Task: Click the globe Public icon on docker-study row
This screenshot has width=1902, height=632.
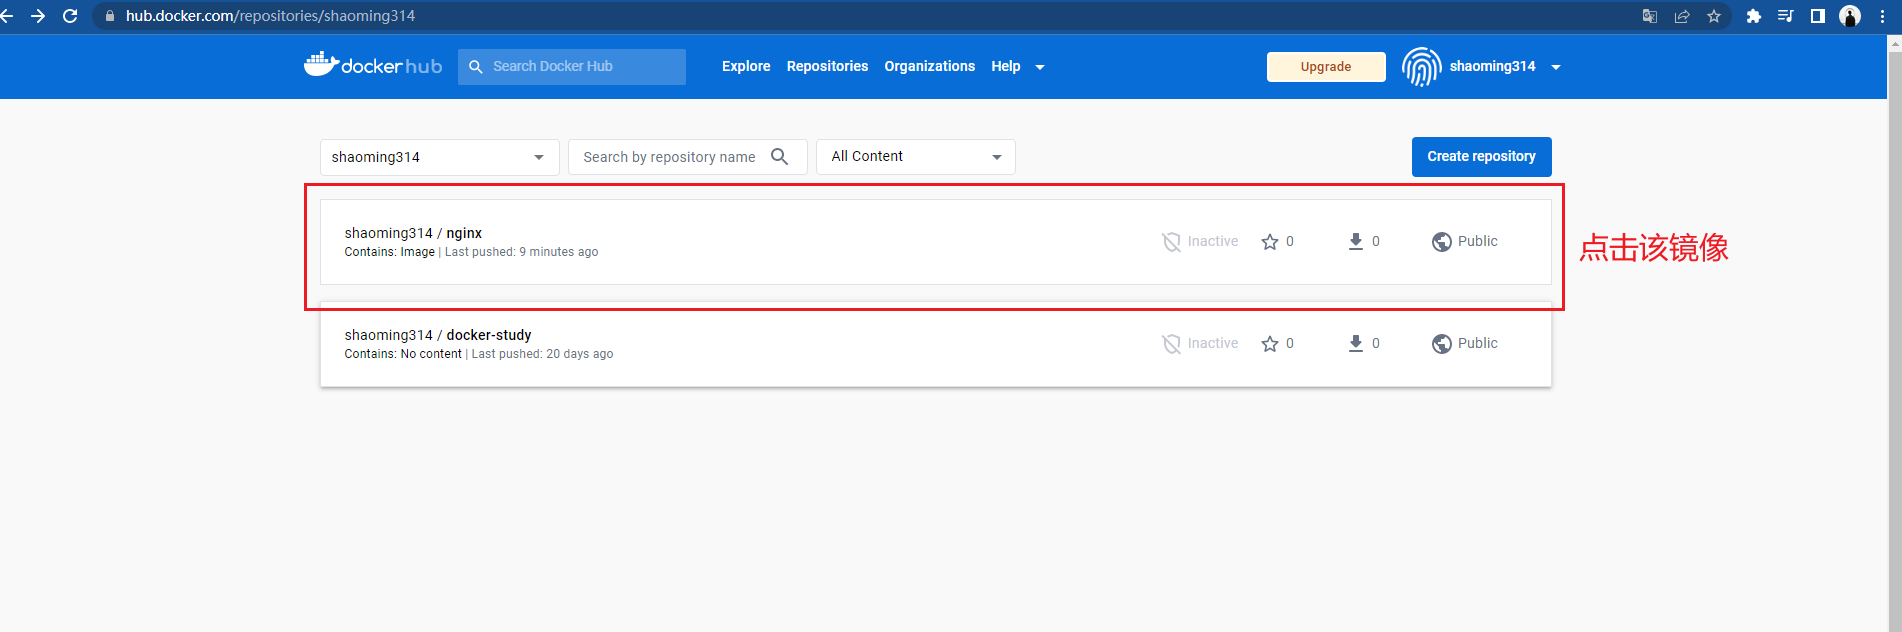Action: point(1442,344)
